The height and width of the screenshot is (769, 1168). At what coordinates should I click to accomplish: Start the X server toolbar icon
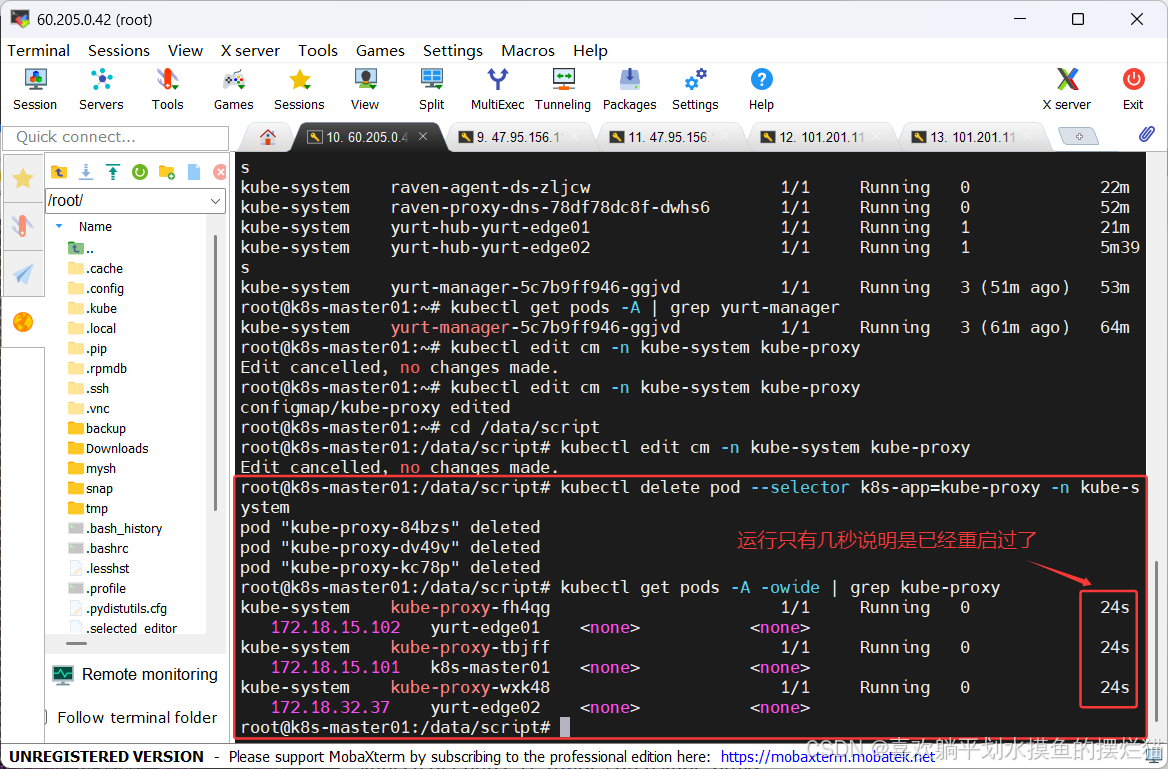pos(1067,89)
